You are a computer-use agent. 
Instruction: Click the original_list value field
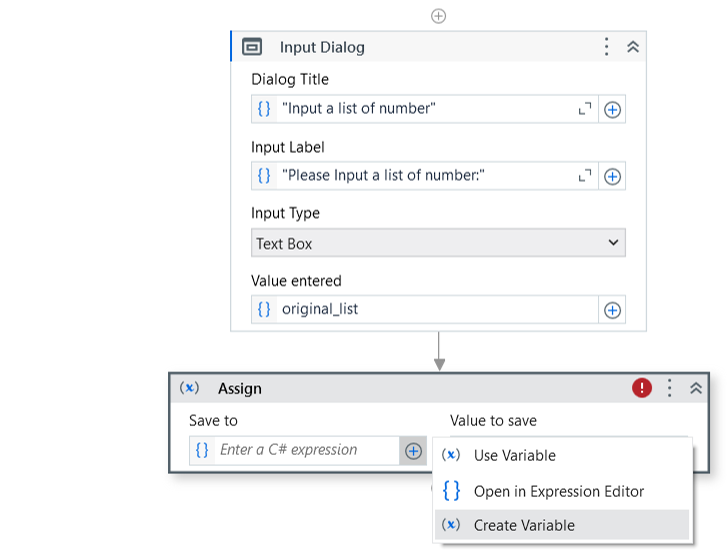pyautogui.click(x=424, y=310)
